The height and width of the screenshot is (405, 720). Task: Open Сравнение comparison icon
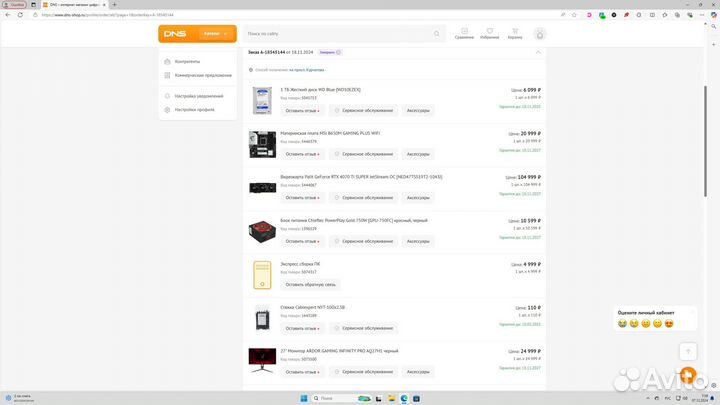(x=464, y=34)
